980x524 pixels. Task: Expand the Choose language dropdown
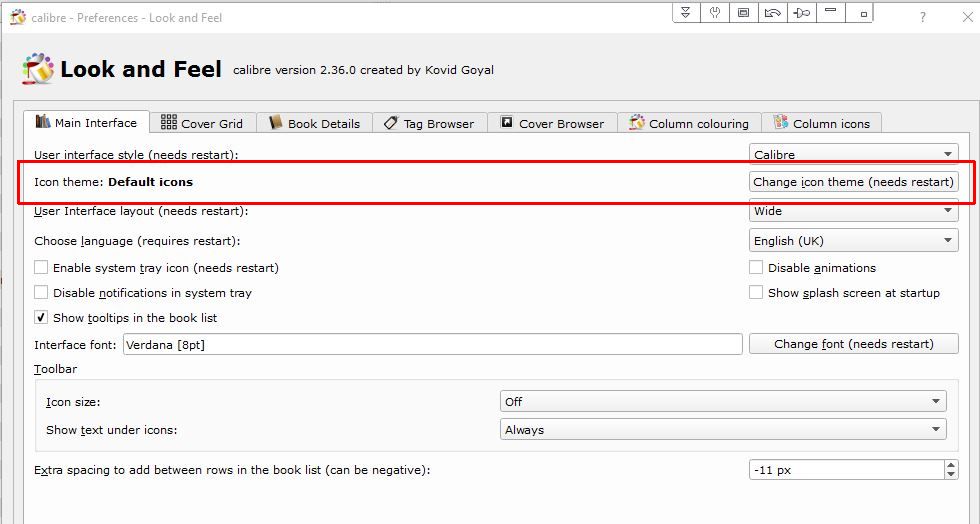point(854,241)
